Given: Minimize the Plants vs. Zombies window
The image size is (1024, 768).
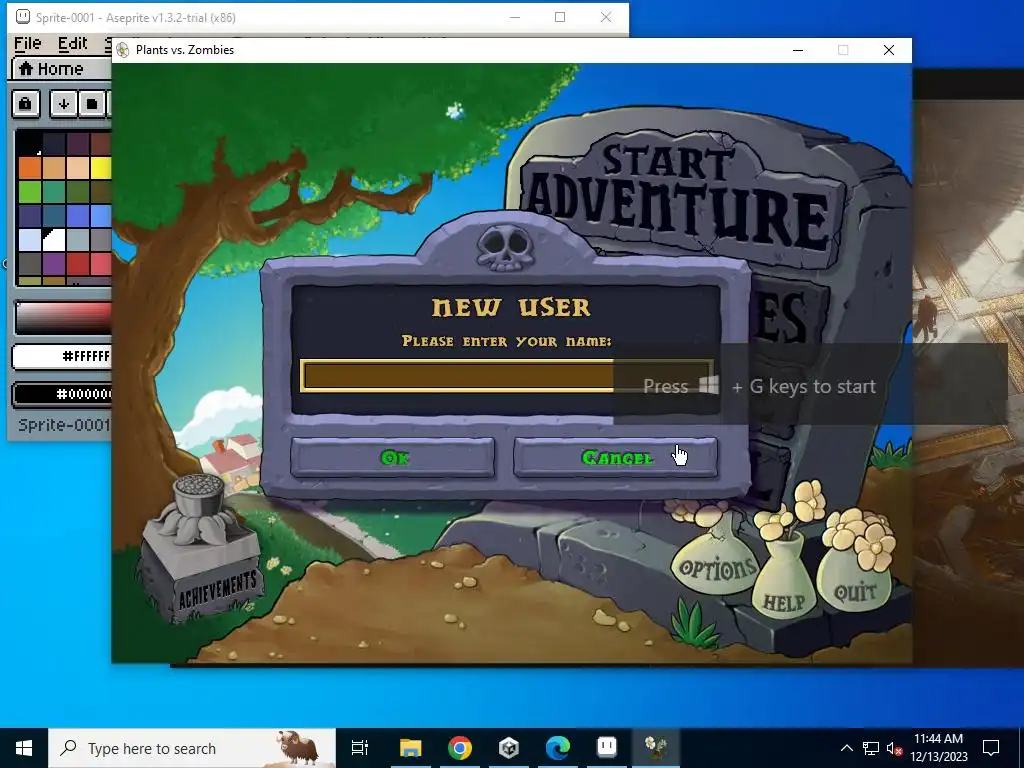Looking at the screenshot, I should click(798, 50).
